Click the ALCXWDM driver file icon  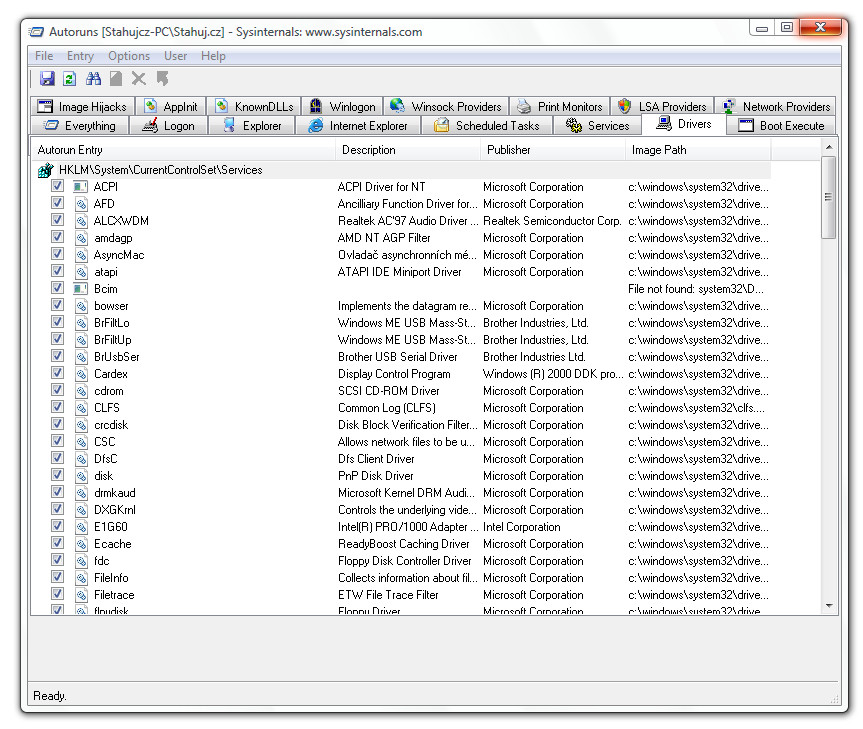click(81, 221)
